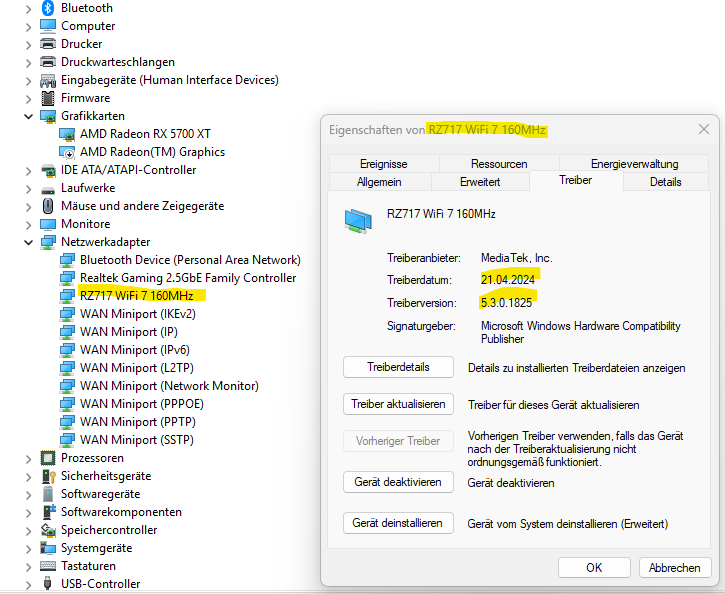The height and width of the screenshot is (594, 725).
Task: Click the Bluetooth category icon
Action: pyautogui.click(x=48, y=8)
